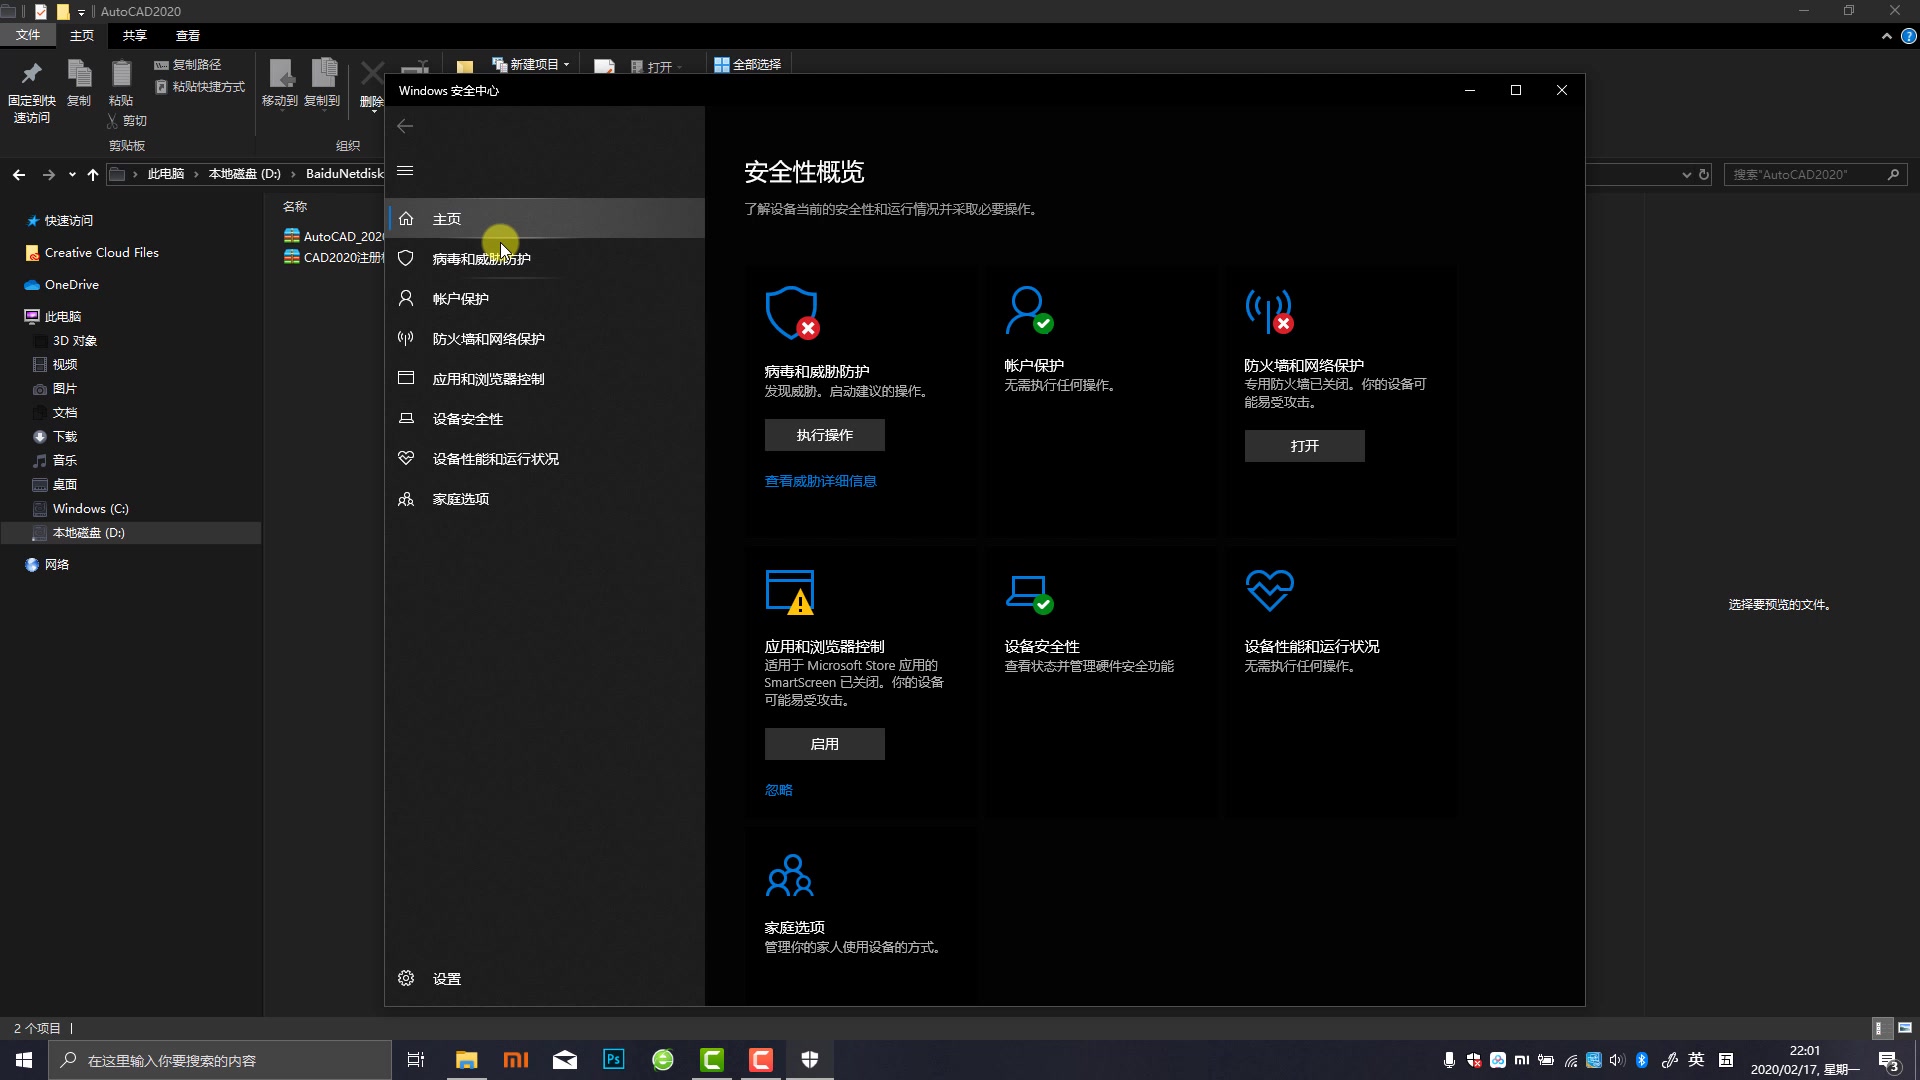Click the volume icon in system tray
Image resolution: width=1920 pixels, height=1080 pixels.
tap(1617, 1060)
